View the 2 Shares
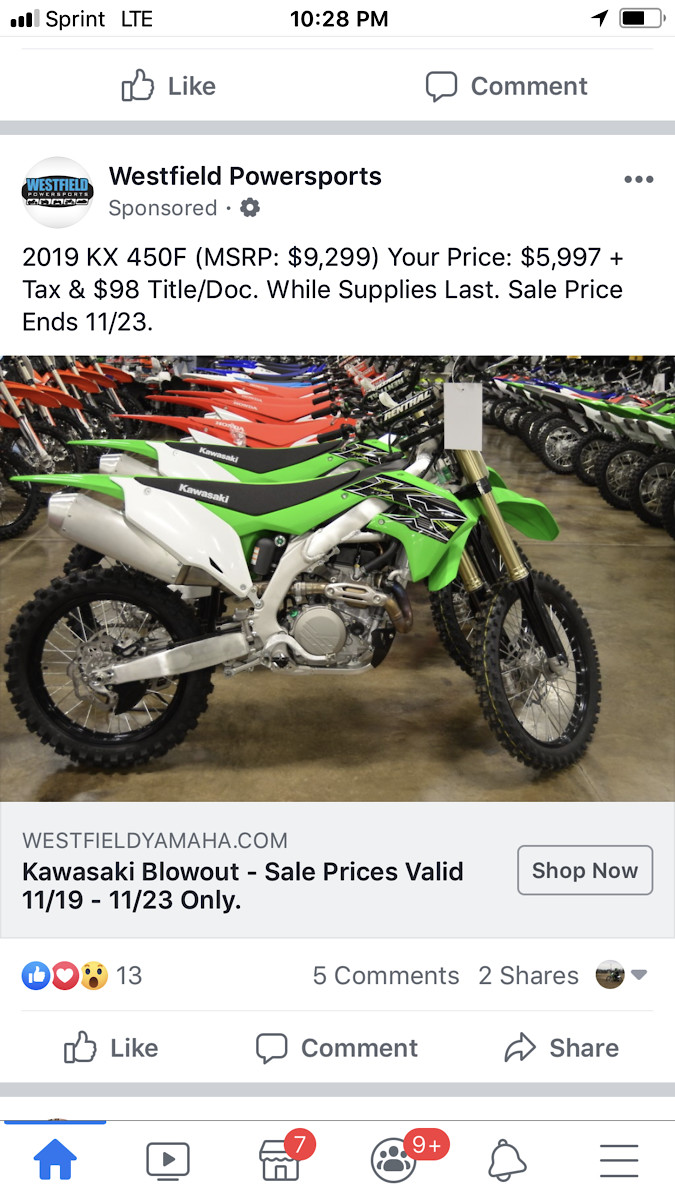The width and height of the screenshot is (675, 1200). coord(528,975)
